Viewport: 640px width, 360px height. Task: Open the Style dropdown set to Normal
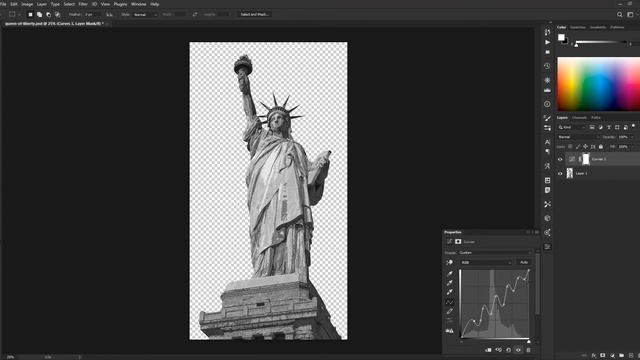pos(145,14)
